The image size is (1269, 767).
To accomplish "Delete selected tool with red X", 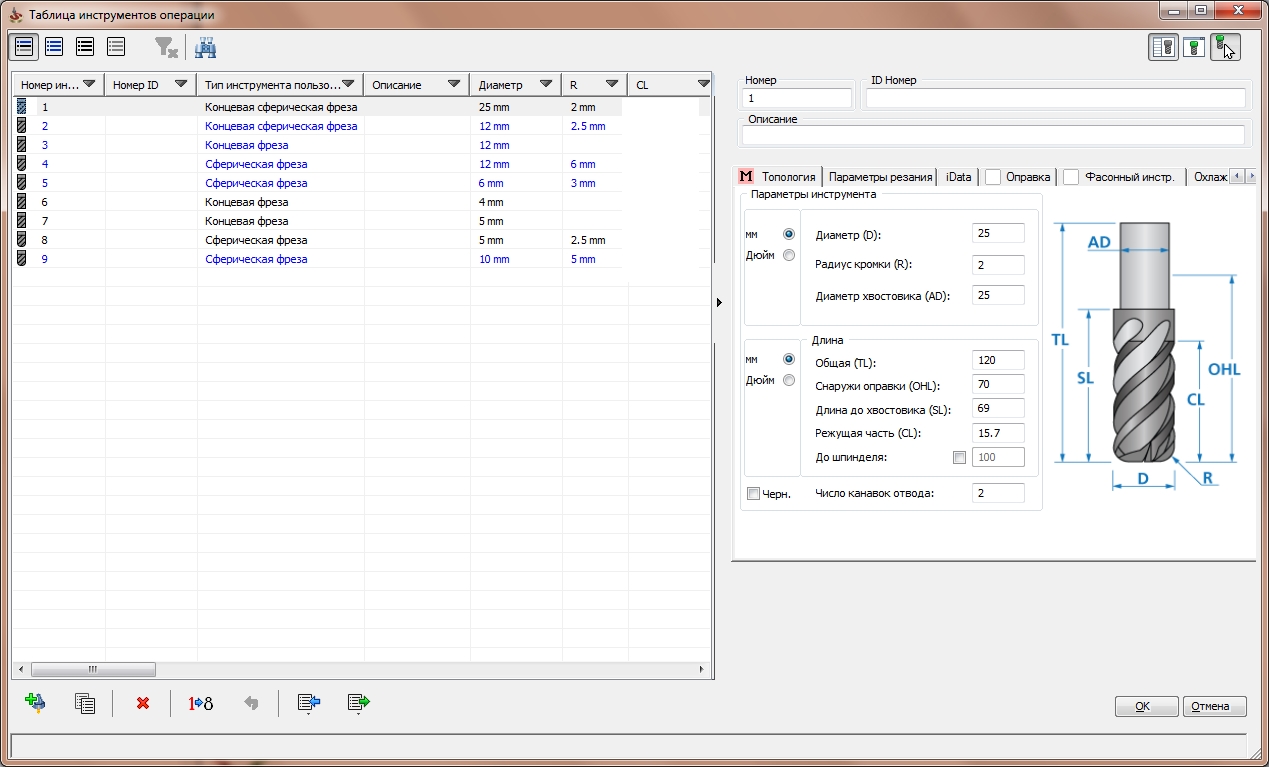I will [142, 703].
